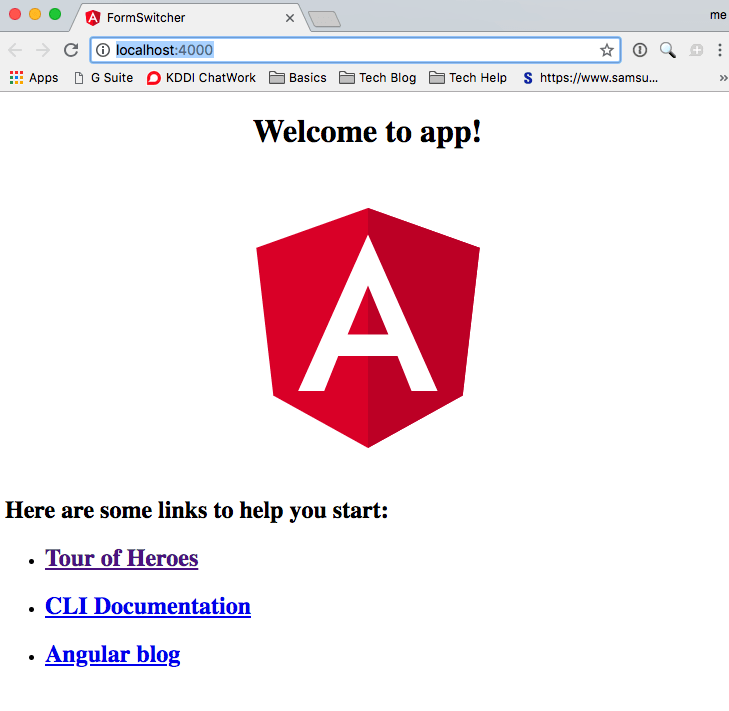Click the browser forward arrow
729x711 pixels.
(43, 50)
